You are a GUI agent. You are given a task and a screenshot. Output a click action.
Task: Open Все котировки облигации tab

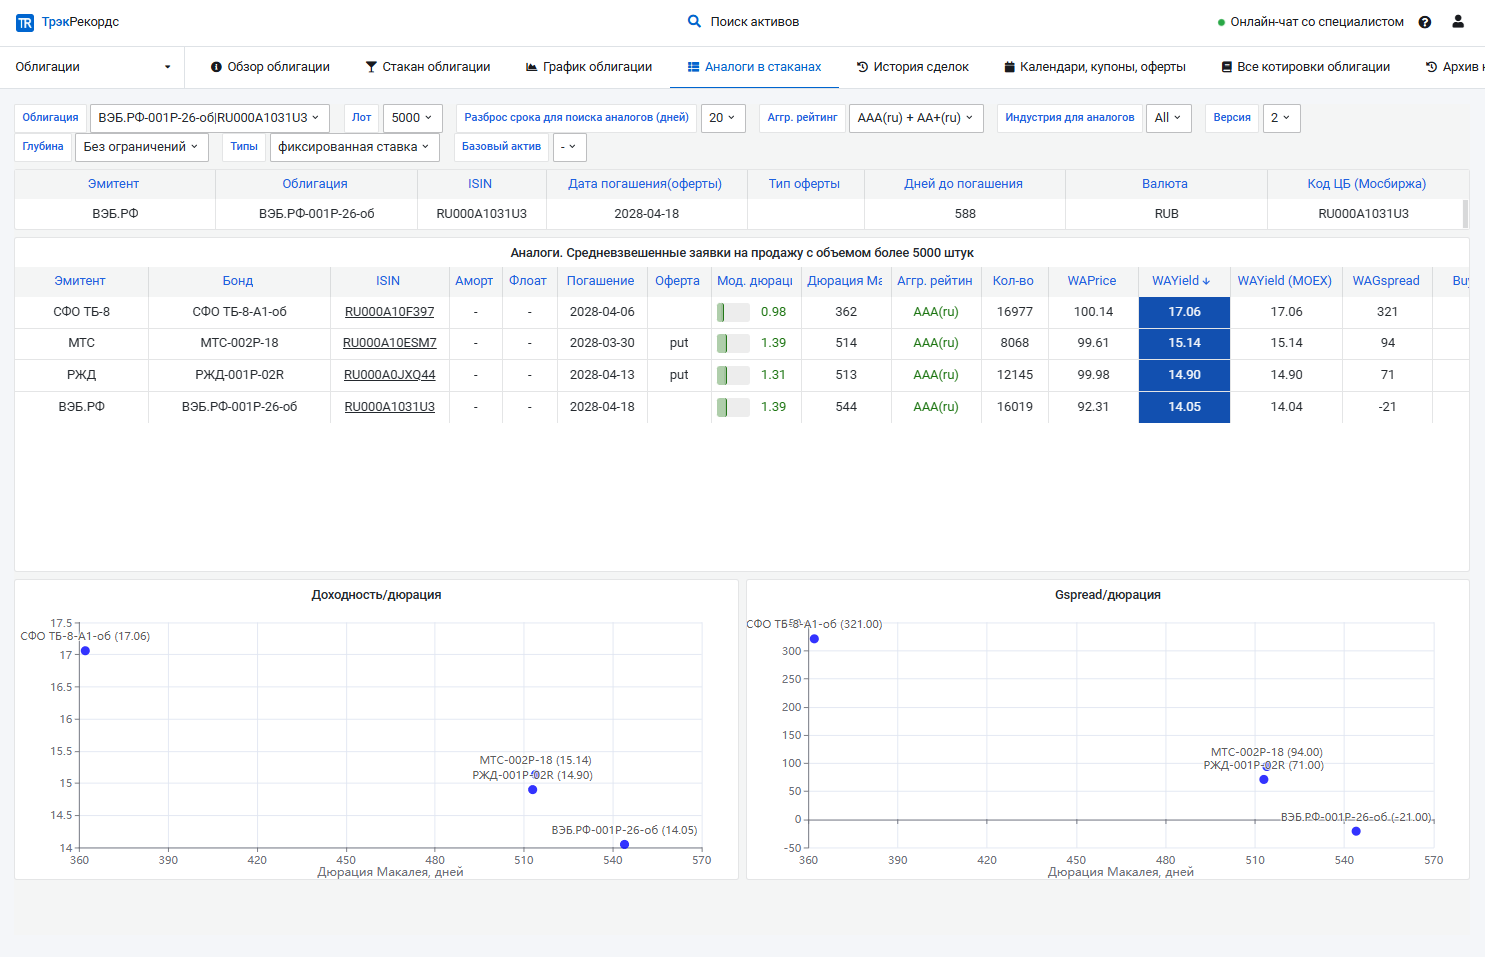[x=1305, y=67]
